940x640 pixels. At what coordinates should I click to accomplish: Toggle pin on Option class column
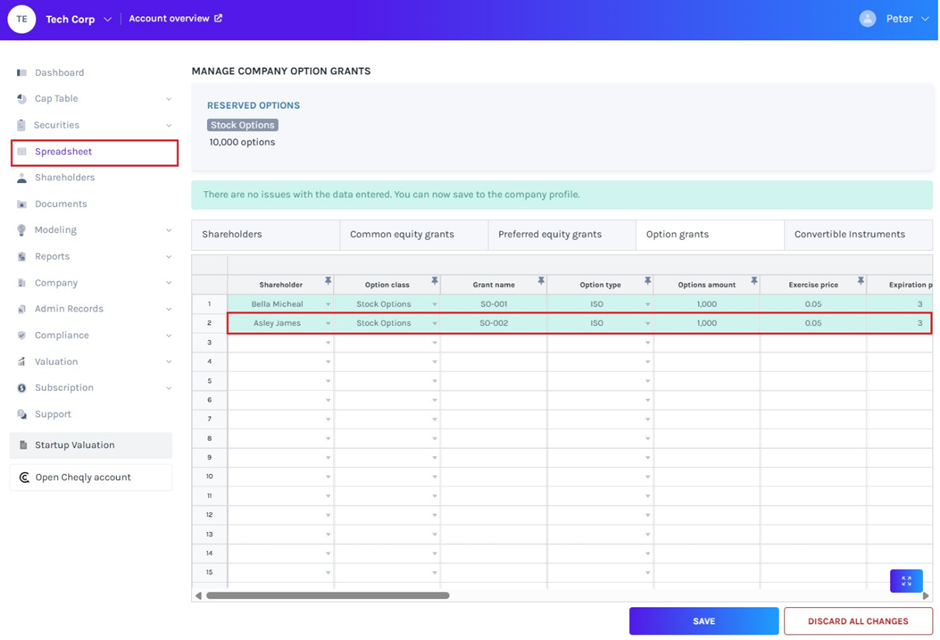pyautogui.click(x=434, y=282)
